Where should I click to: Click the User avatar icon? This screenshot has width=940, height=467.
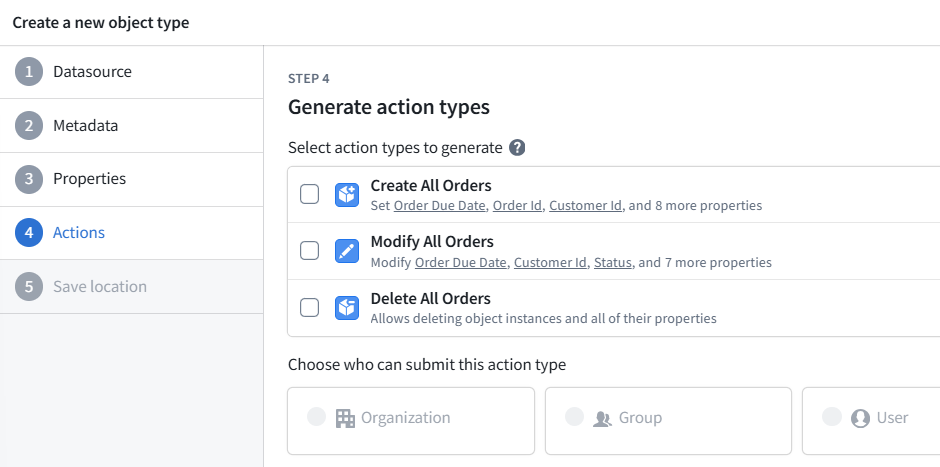pyautogui.click(x=860, y=418)
